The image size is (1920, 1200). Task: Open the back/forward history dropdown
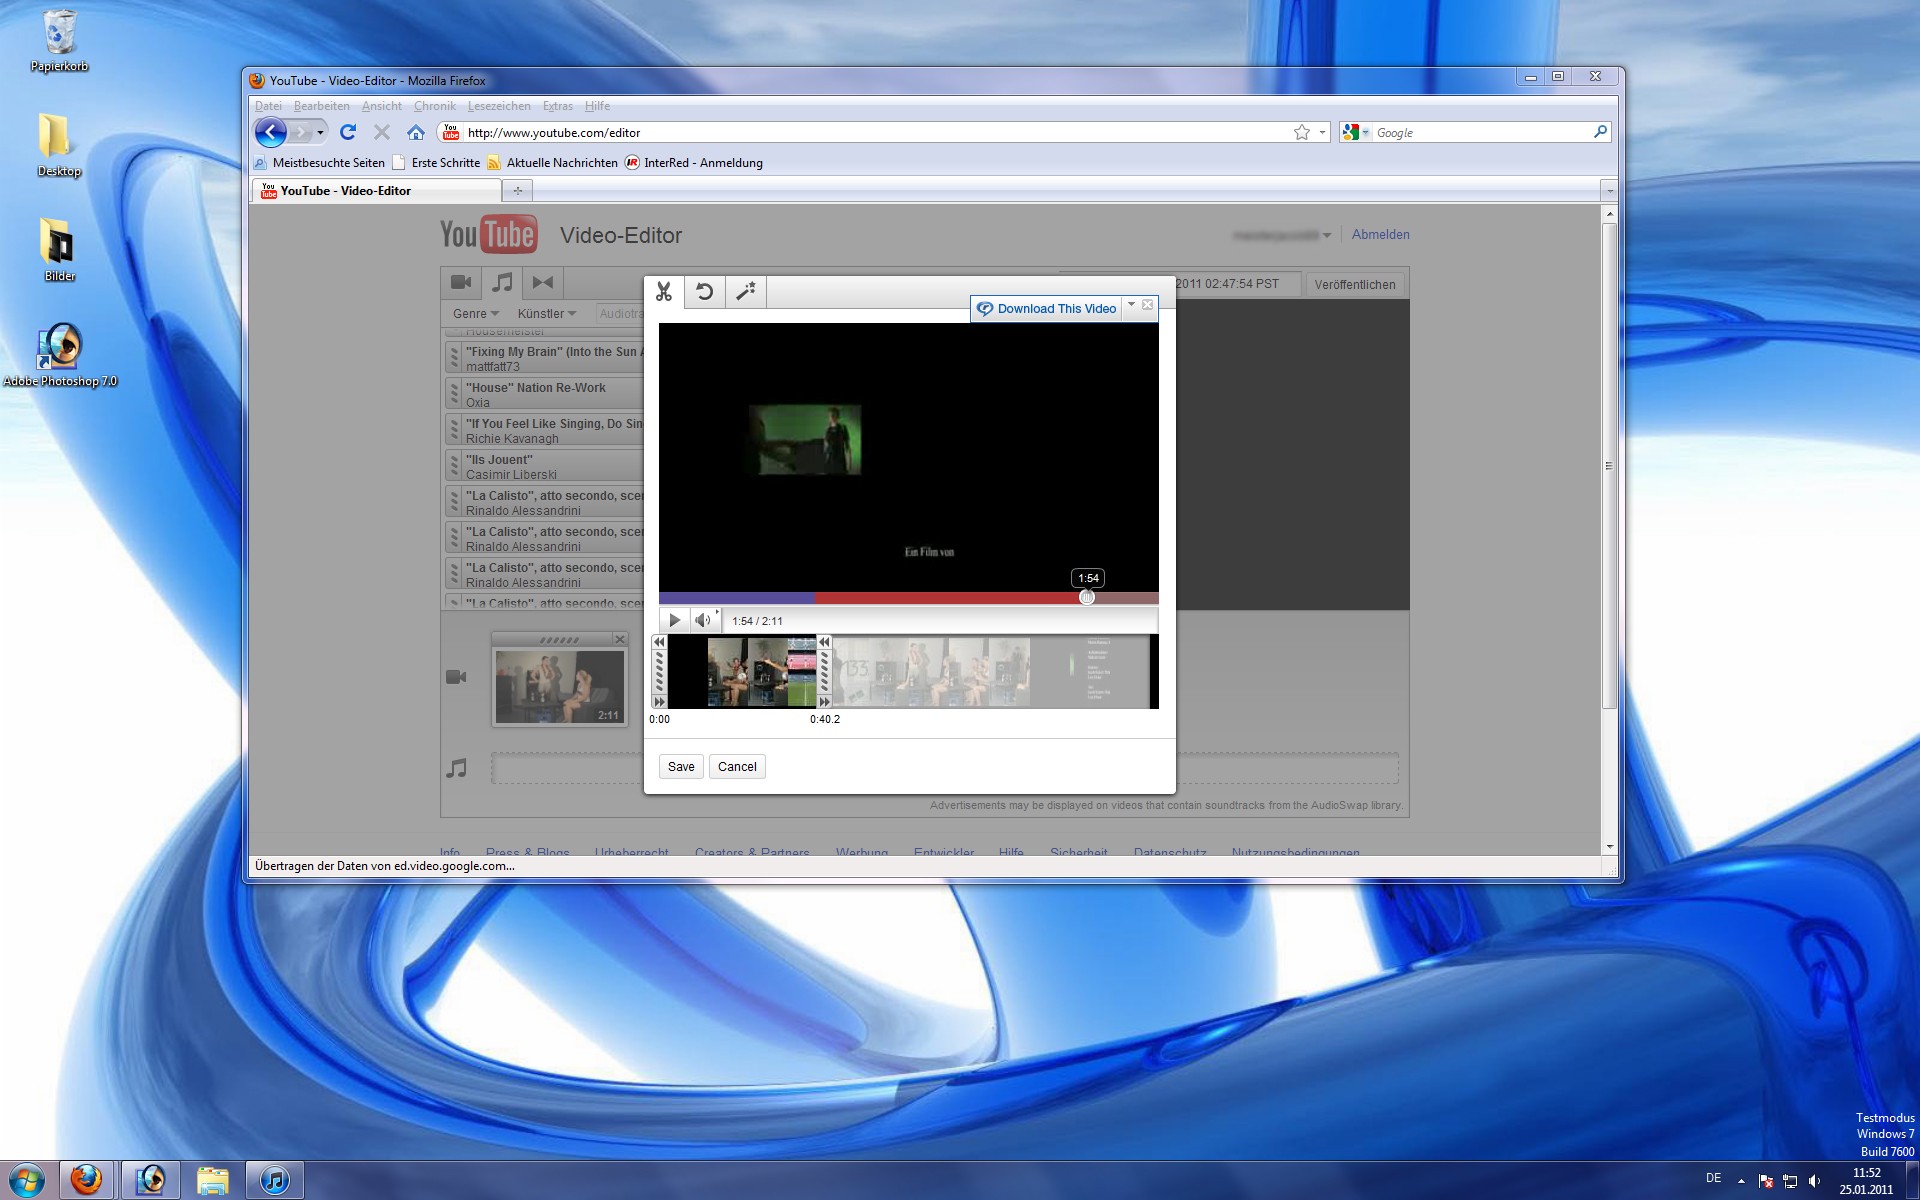click(320, 132)
